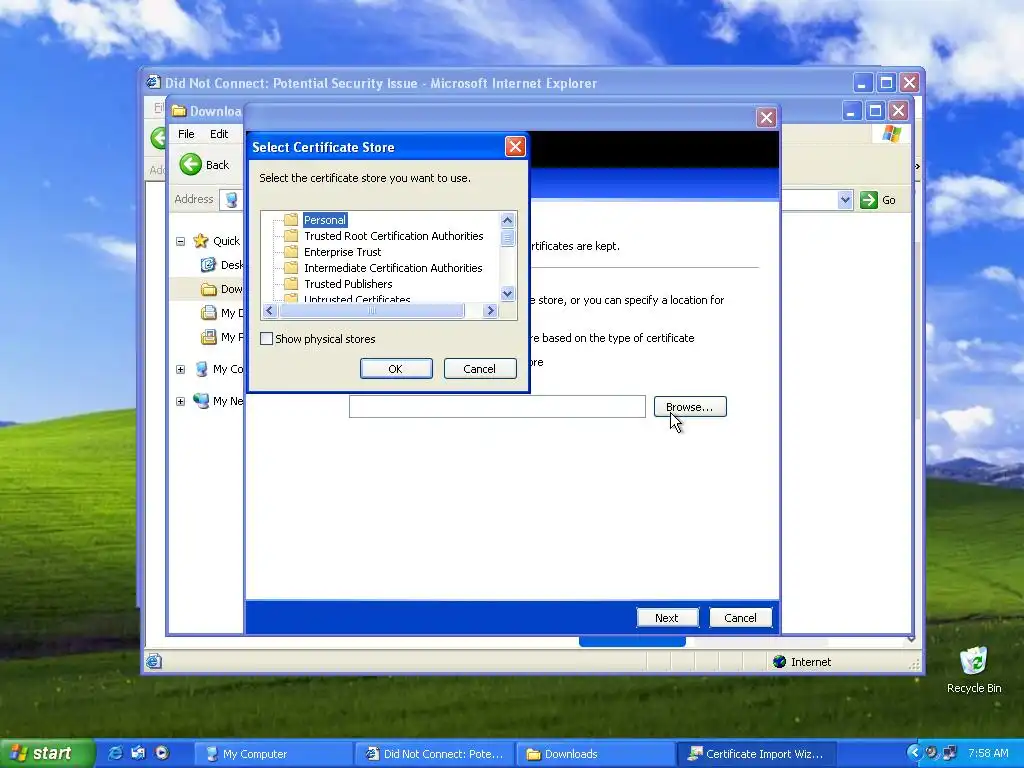Select My Documents icon in sidebar
The height and width of the screenshot is (768, 1024).
208,313
